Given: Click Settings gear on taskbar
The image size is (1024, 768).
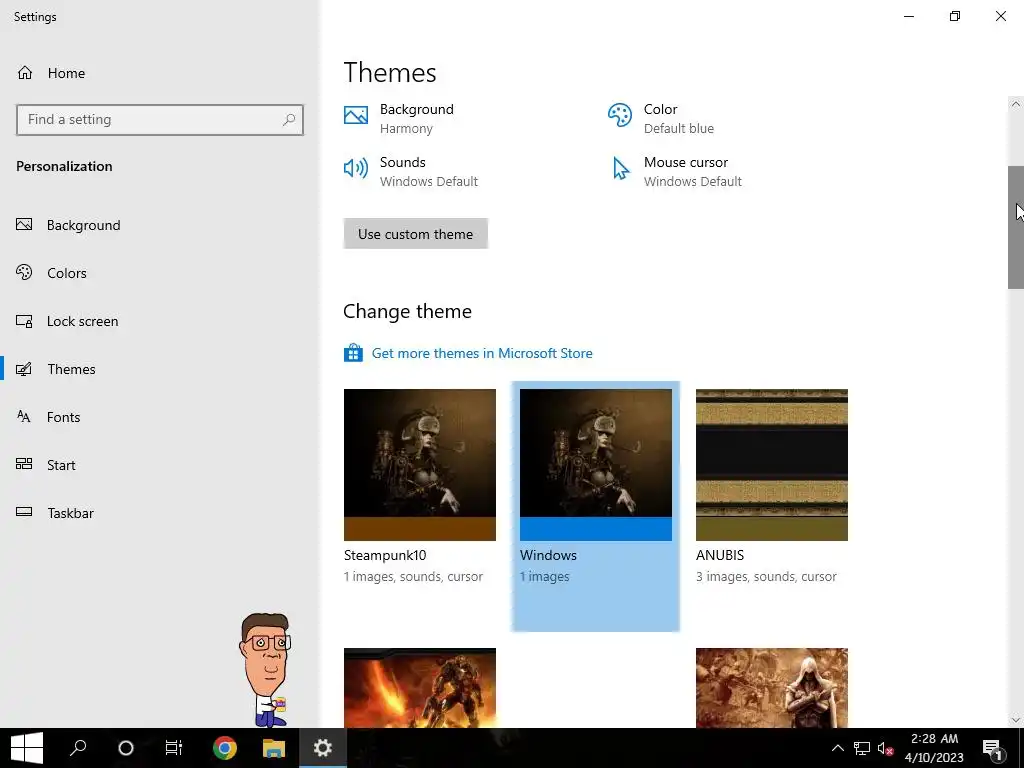Looking at the screenshot, I should click(x=323, y=748).
